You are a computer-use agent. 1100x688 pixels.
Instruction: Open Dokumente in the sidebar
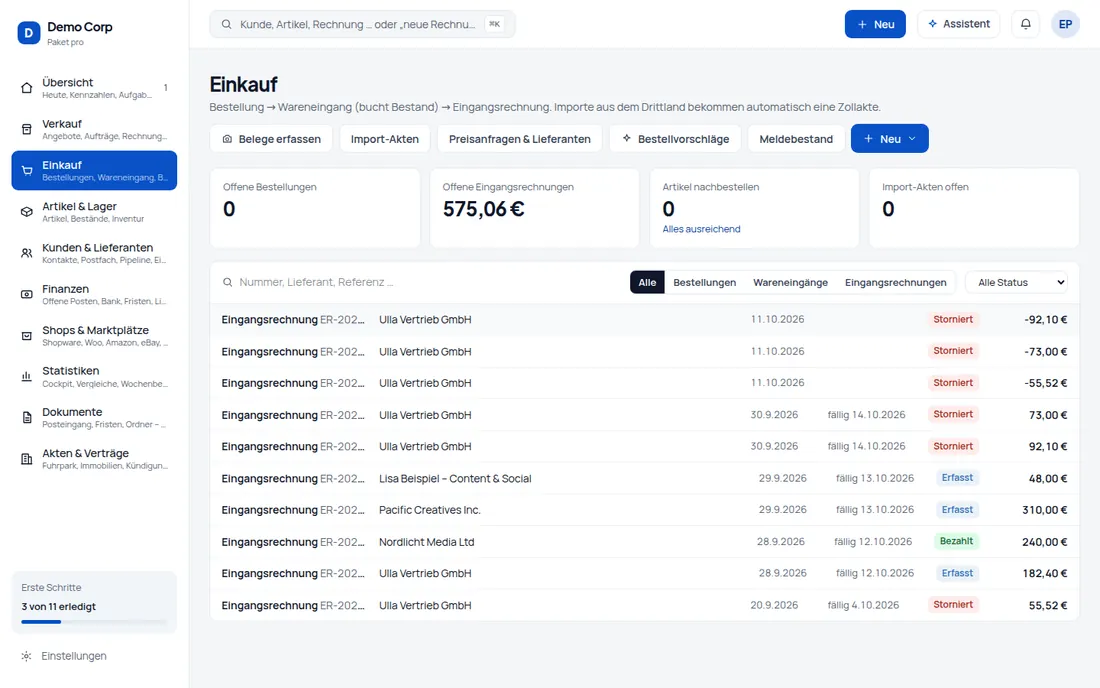tap(94, 418)
